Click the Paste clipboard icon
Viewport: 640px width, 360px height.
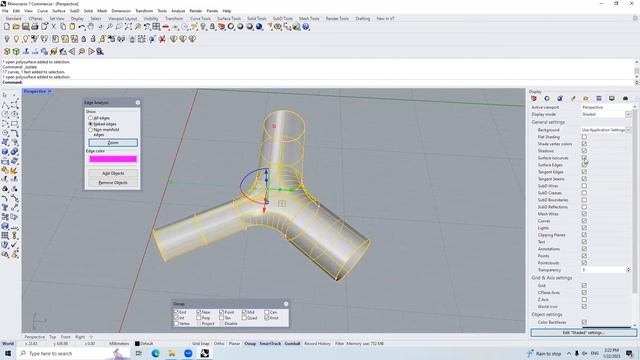pyautogui.click(x=72, y=27)
